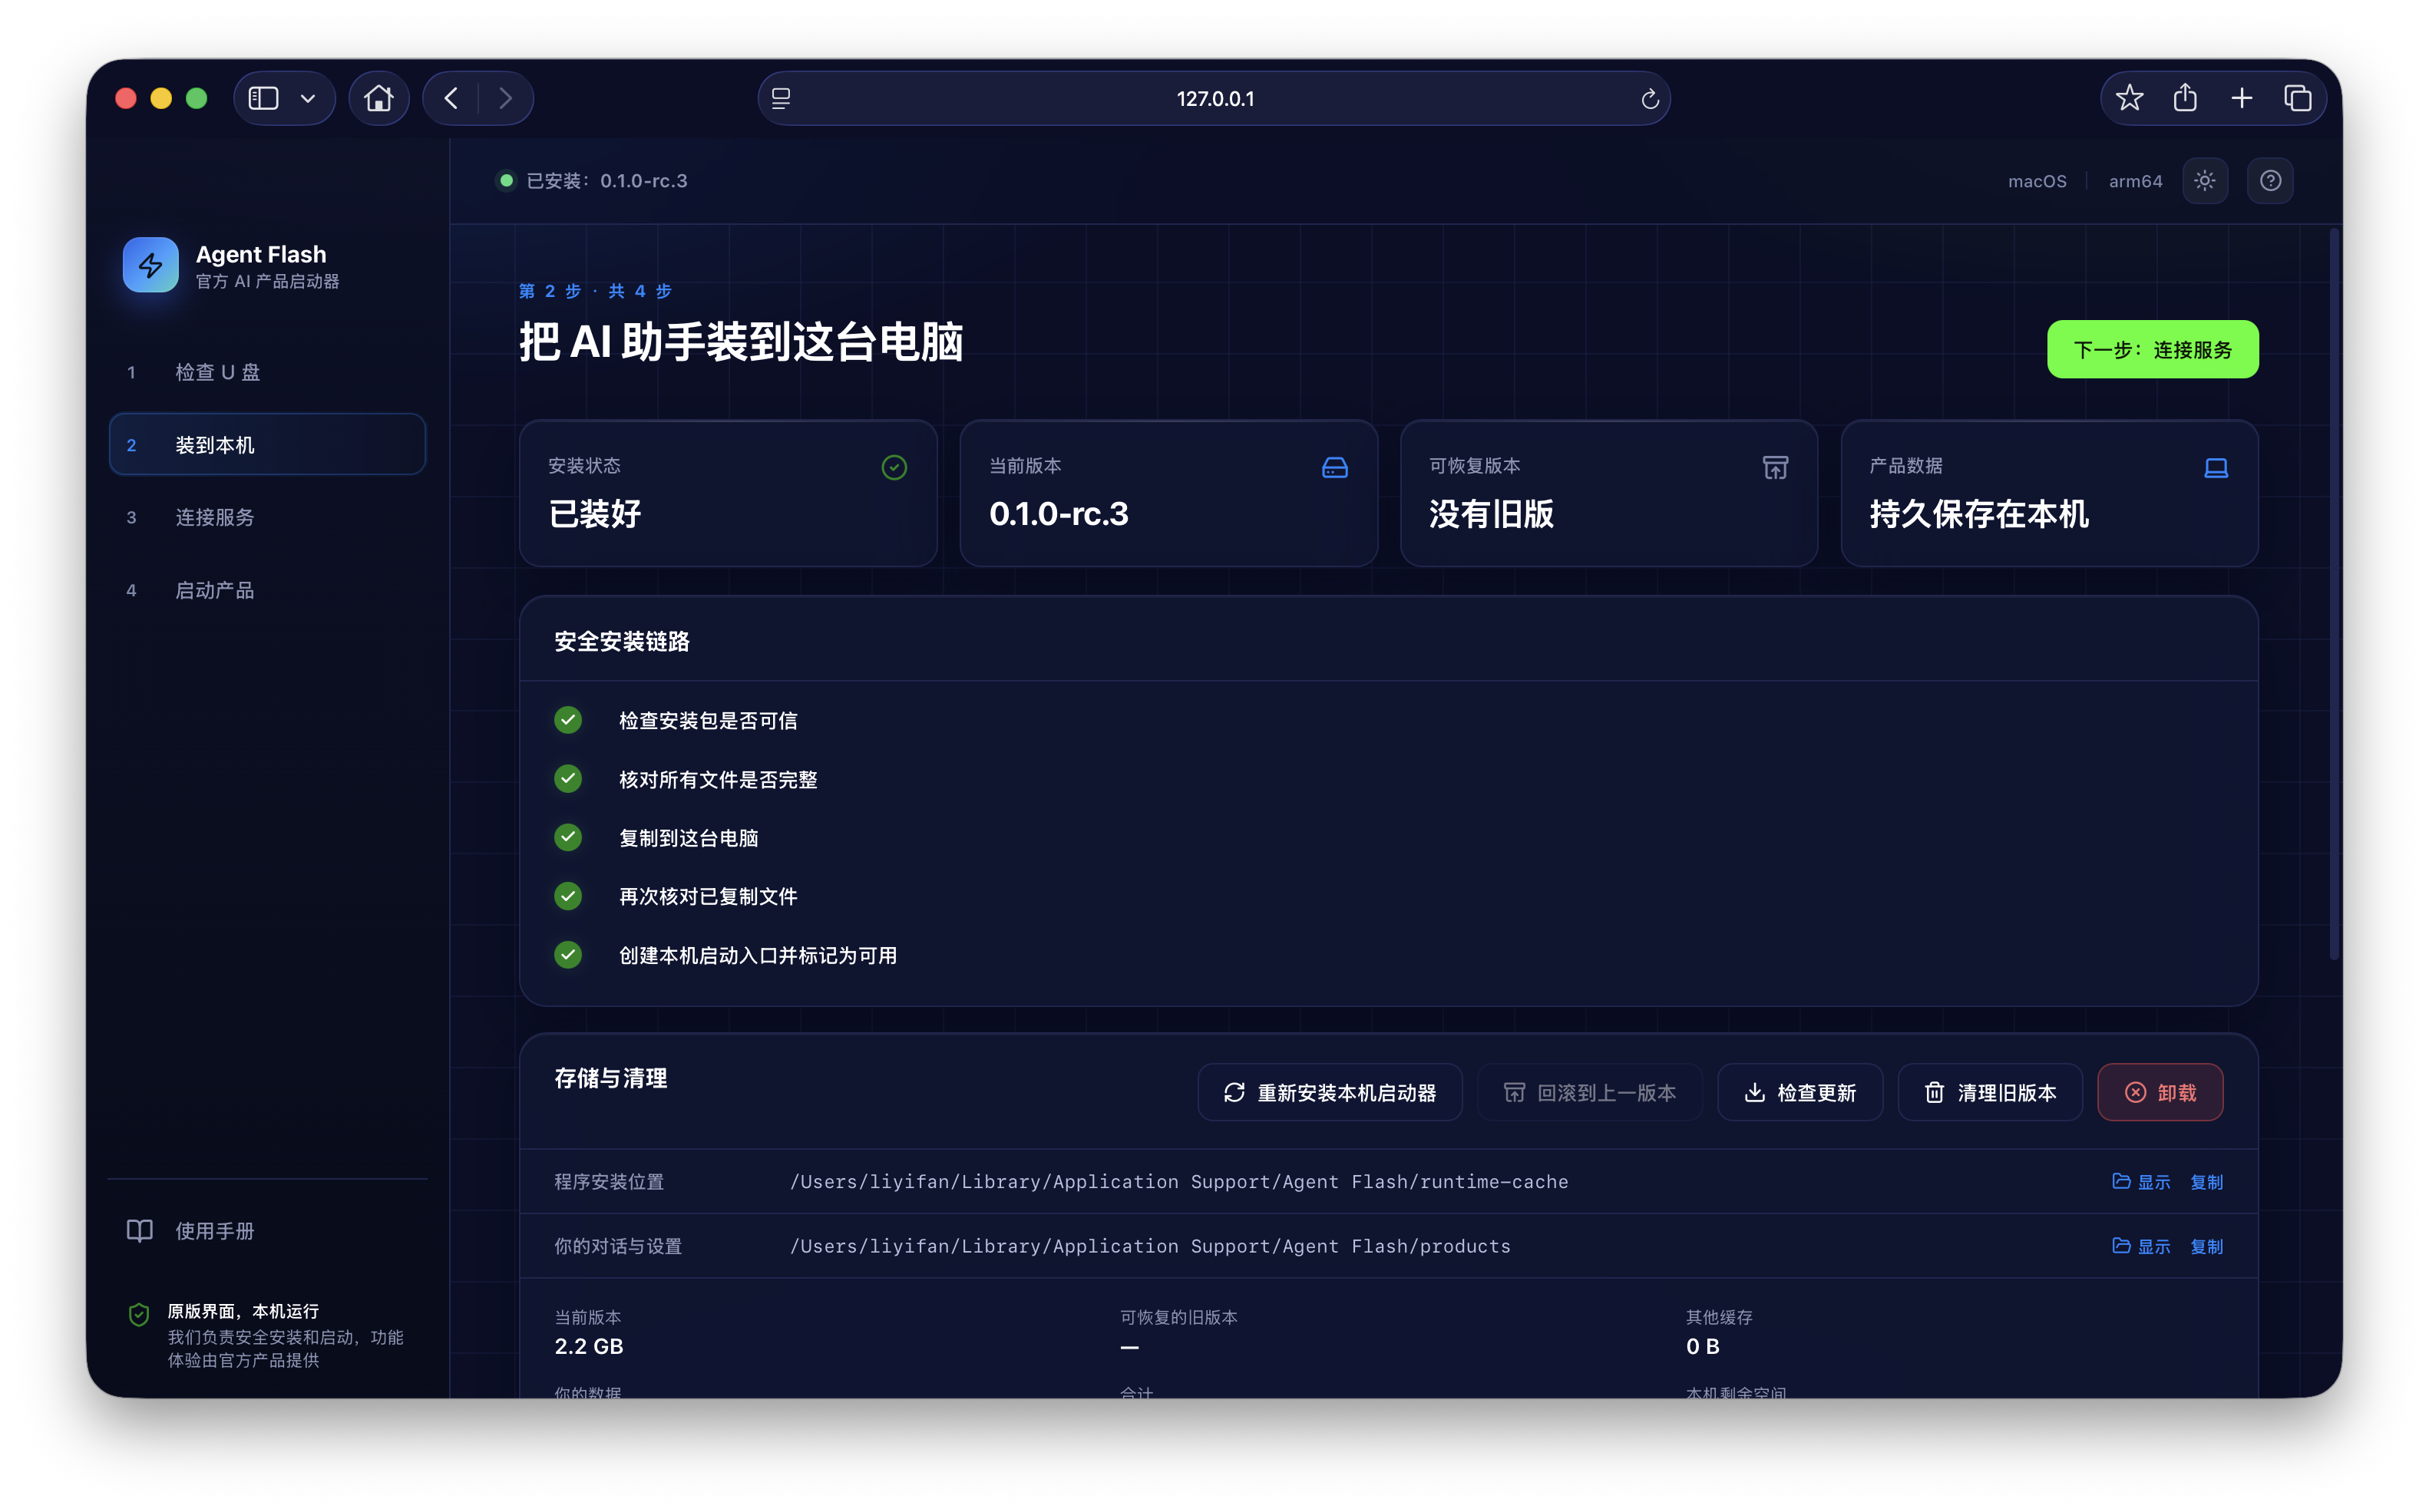
Task: Click 下一步：连接服务 button
Action: click(2152, 349)
